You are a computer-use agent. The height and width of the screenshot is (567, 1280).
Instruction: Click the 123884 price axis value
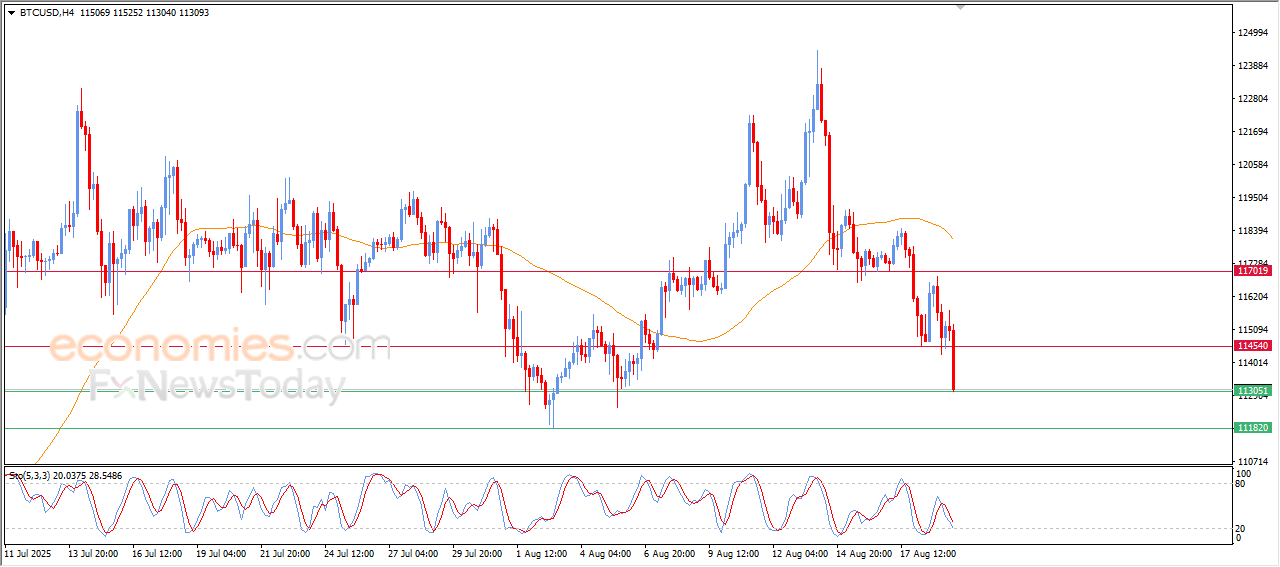[1253, 66]
